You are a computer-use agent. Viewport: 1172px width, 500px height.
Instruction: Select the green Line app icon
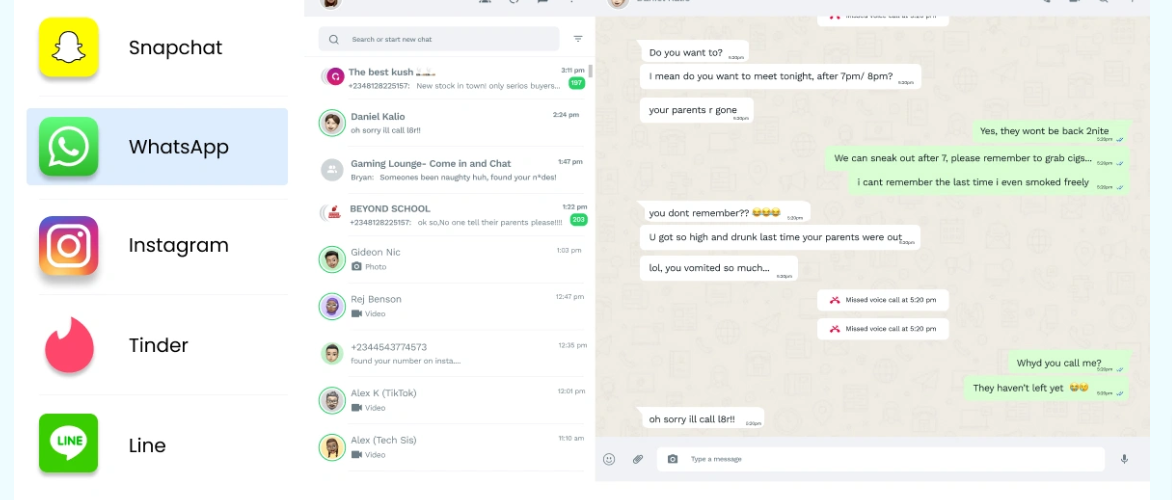69,443
